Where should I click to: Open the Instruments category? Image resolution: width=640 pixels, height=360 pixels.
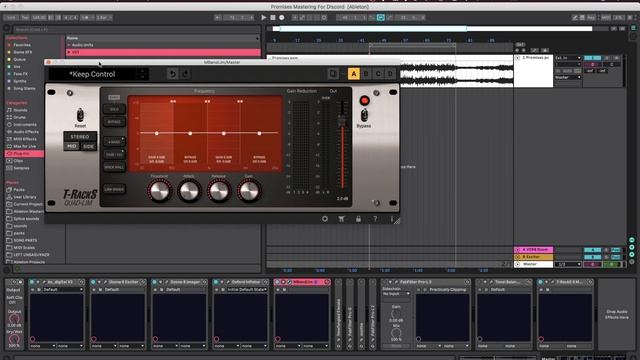(x=24, y=125)
